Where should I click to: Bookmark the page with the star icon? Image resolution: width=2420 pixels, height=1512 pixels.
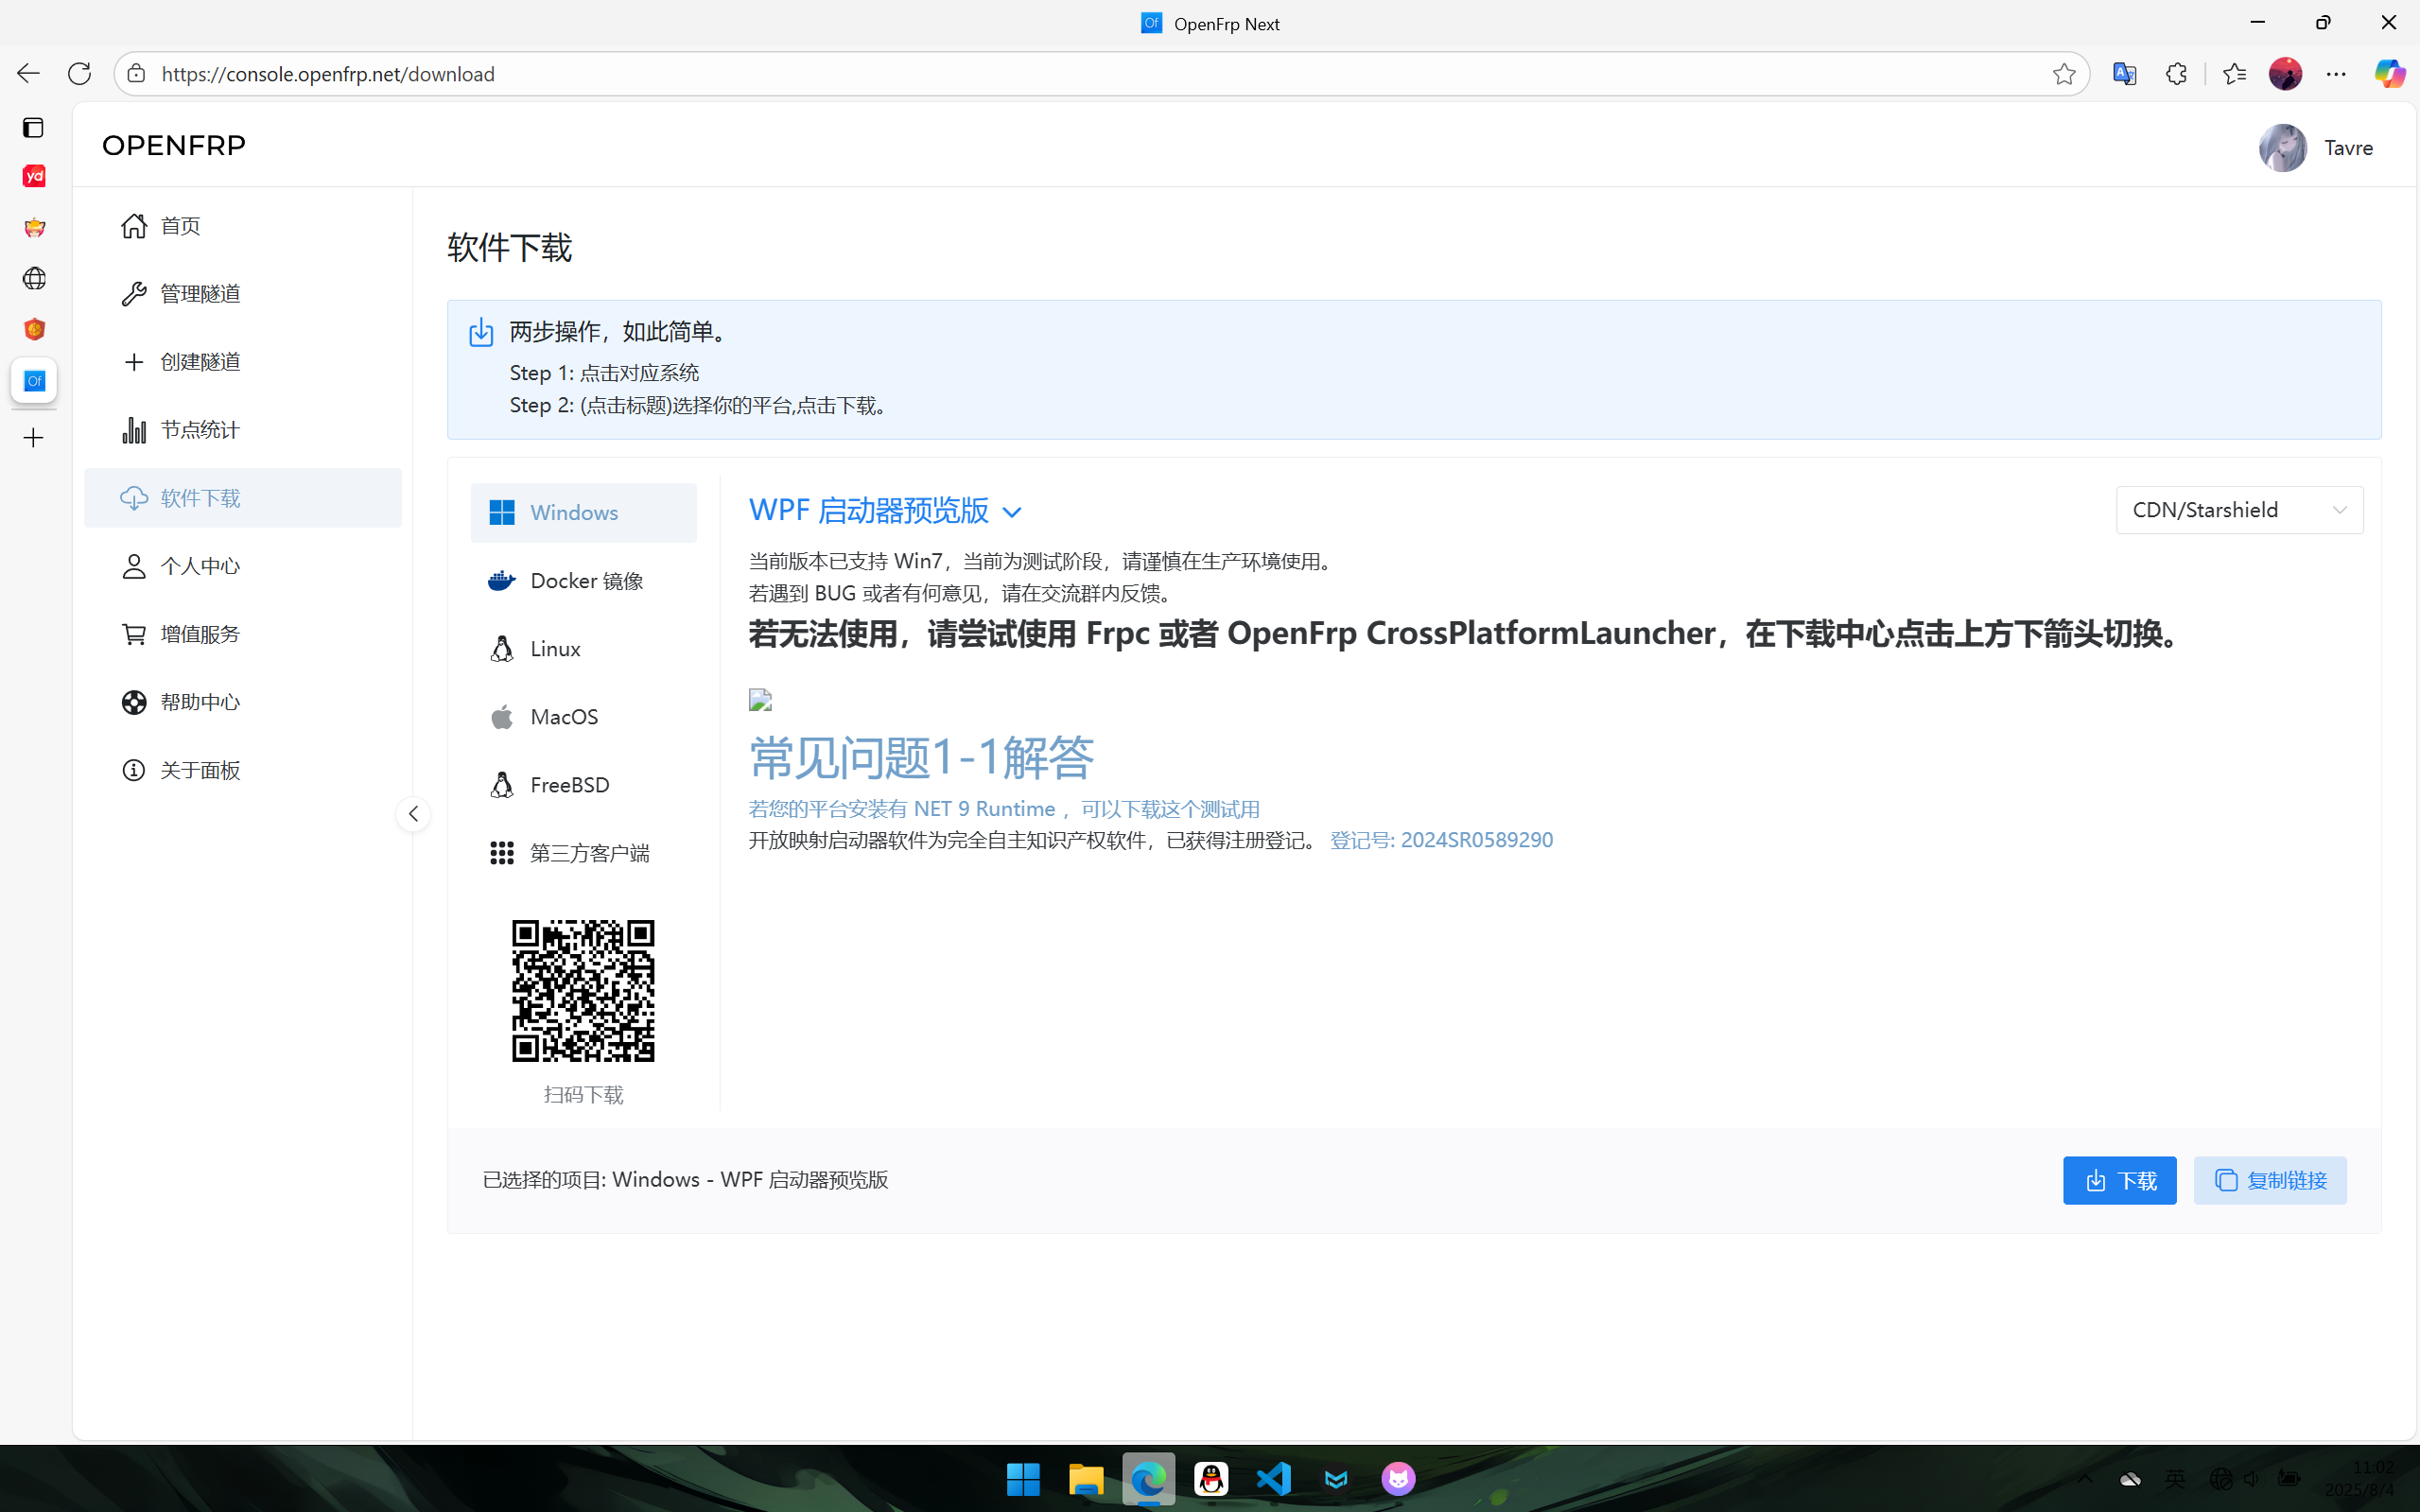tap(2063, 73)
